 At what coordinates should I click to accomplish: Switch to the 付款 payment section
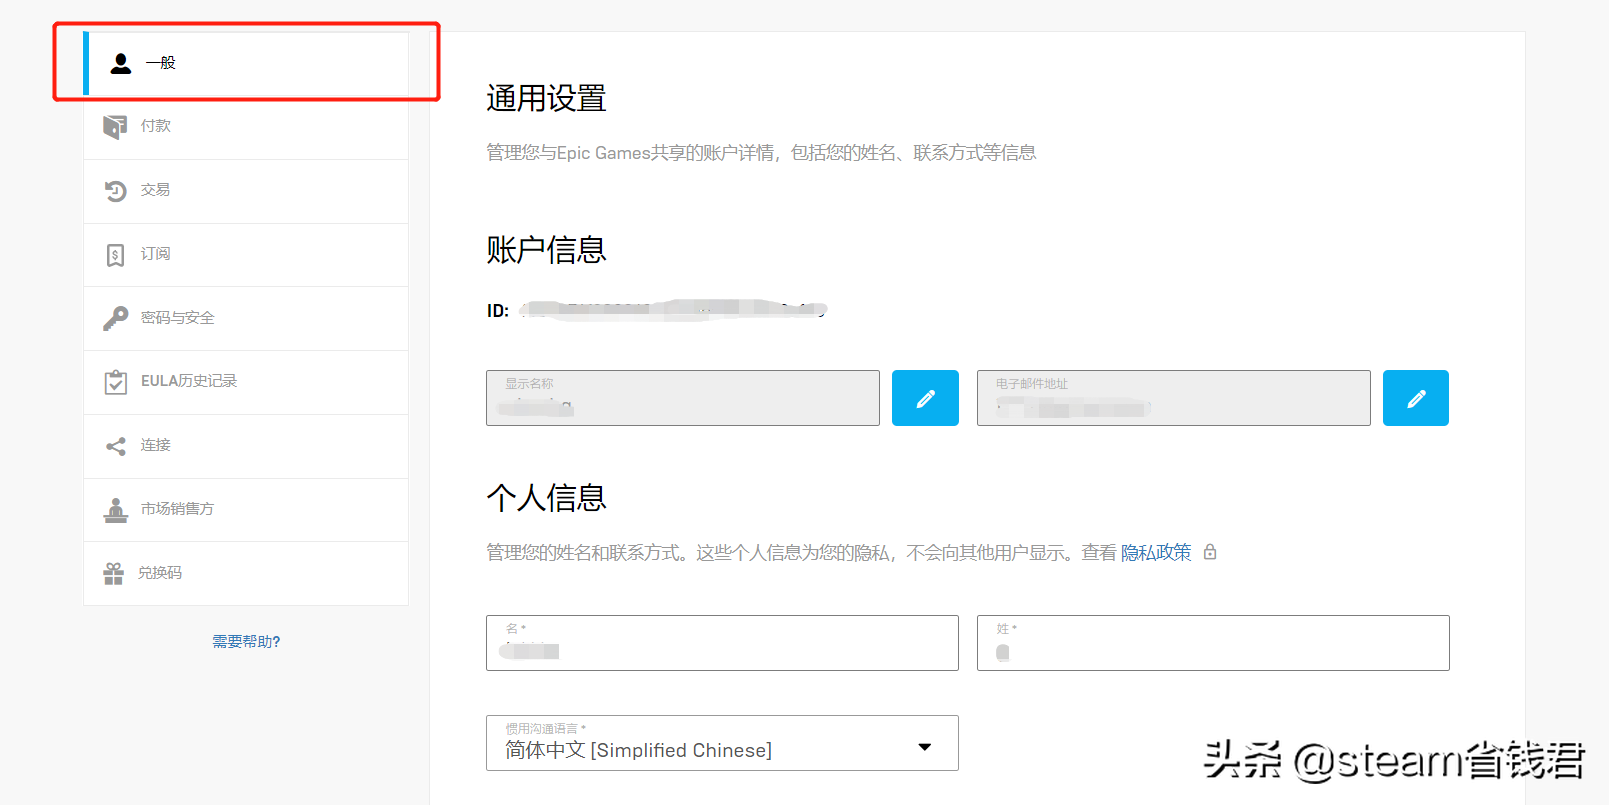(156, 126)
